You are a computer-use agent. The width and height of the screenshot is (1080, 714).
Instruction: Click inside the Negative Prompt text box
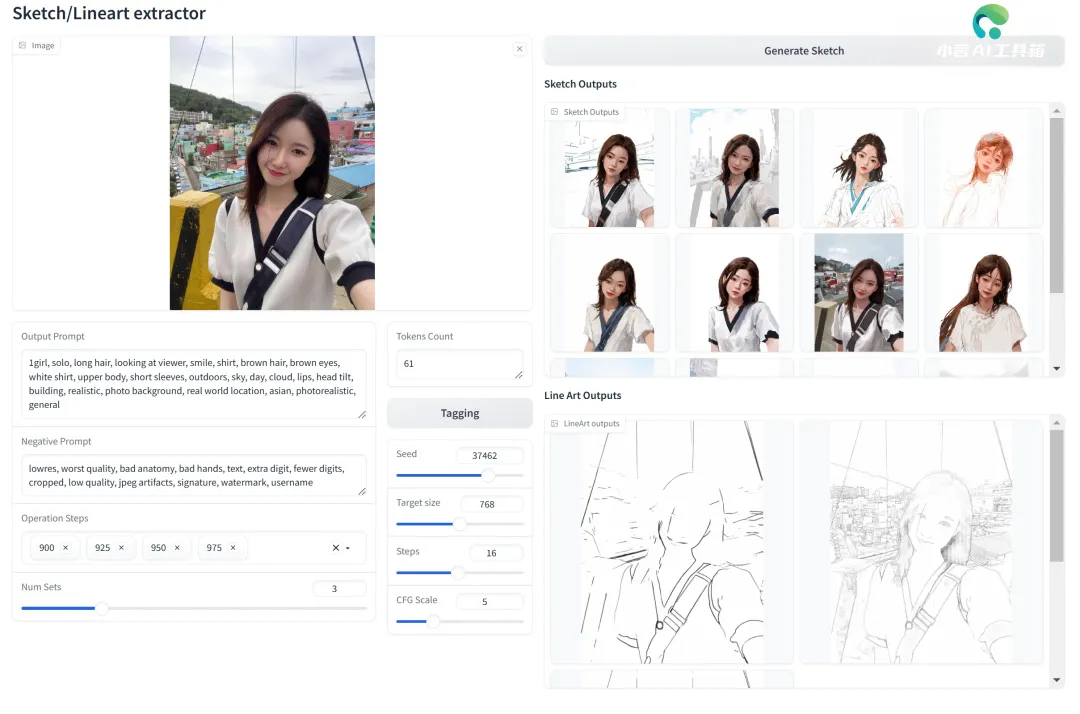(x=194, y=475)
